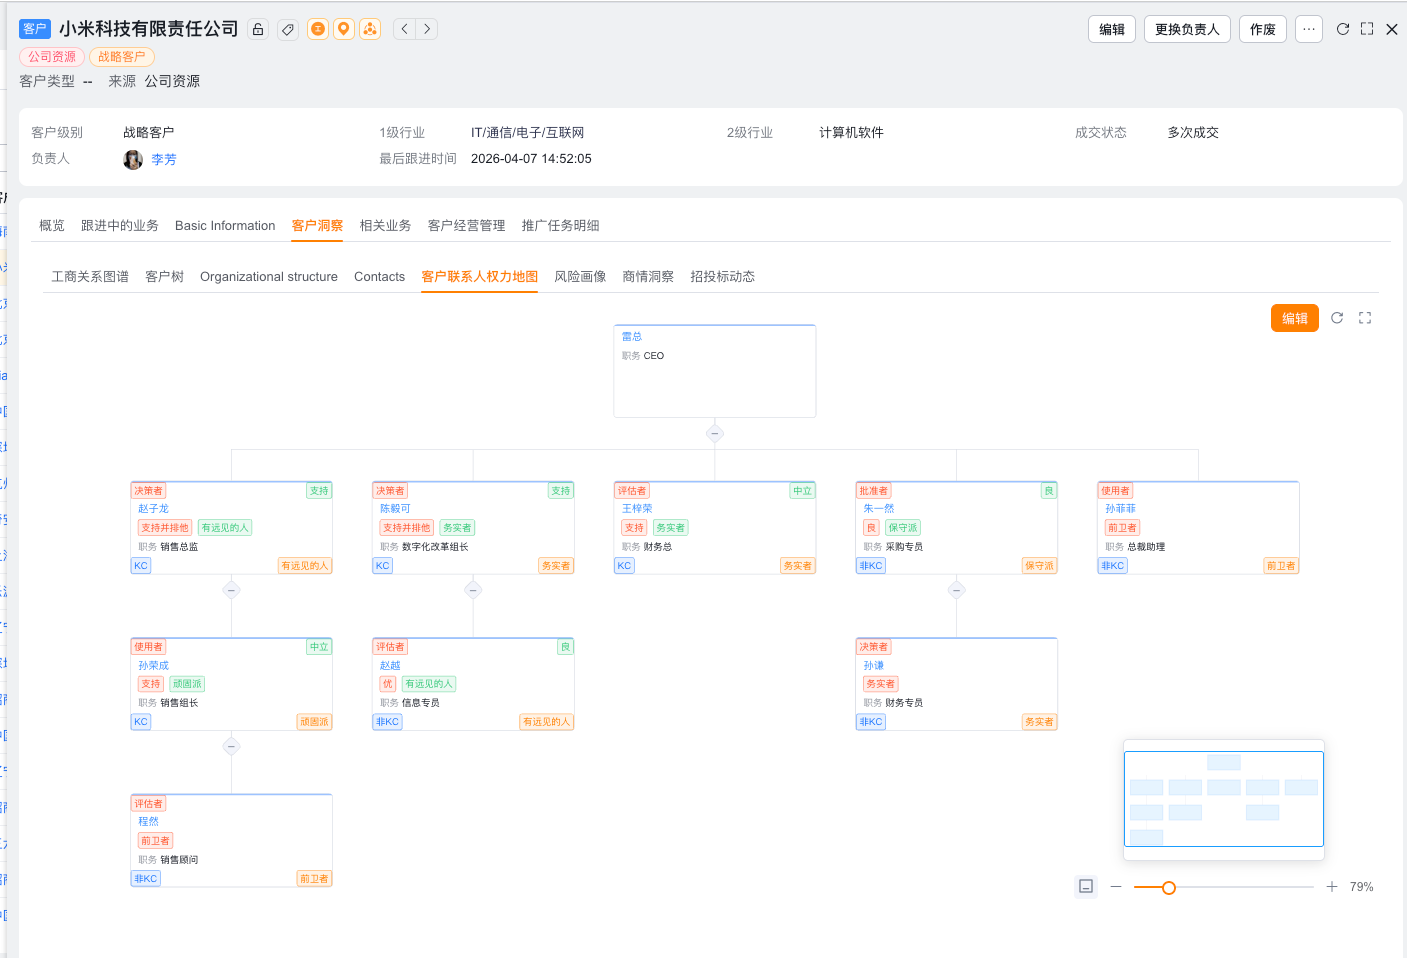This screenshot has height=958, width=1407.
Task: Go to the previous customer record arrow
Action: click(405, 29)
